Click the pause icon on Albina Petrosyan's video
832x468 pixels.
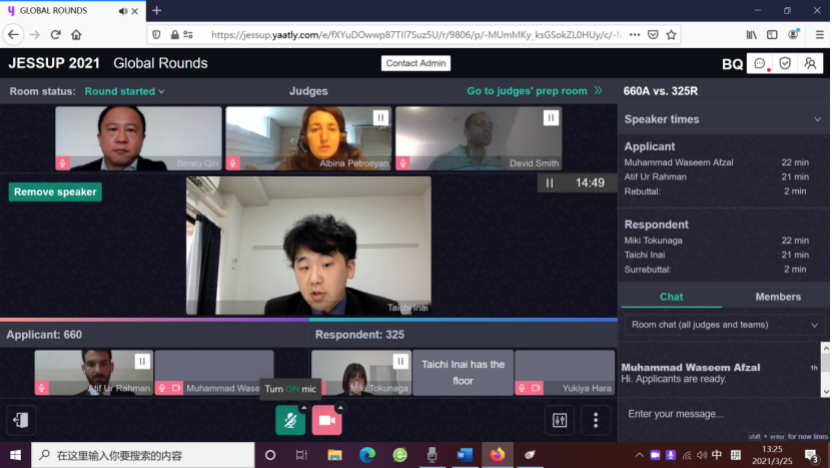tap(380, 118)
